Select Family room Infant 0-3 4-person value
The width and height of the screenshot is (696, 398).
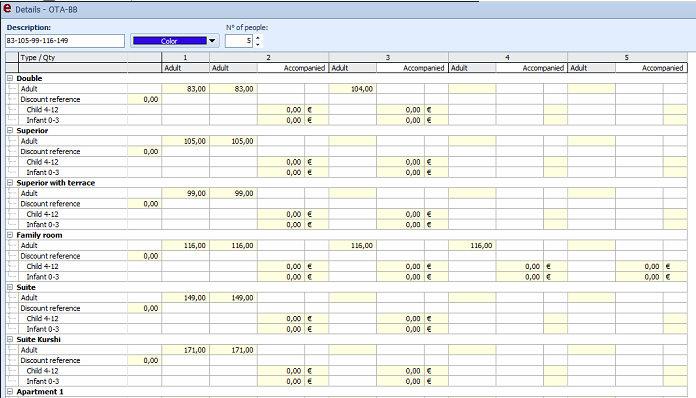click(519, 277)
